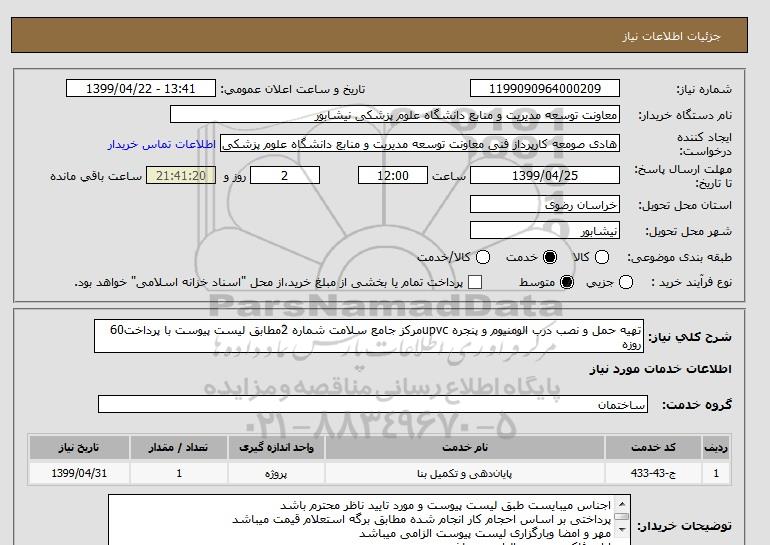The image size is (770, 545).
Task: Select the کالا radio button
Action: click(x=602, y=257)
